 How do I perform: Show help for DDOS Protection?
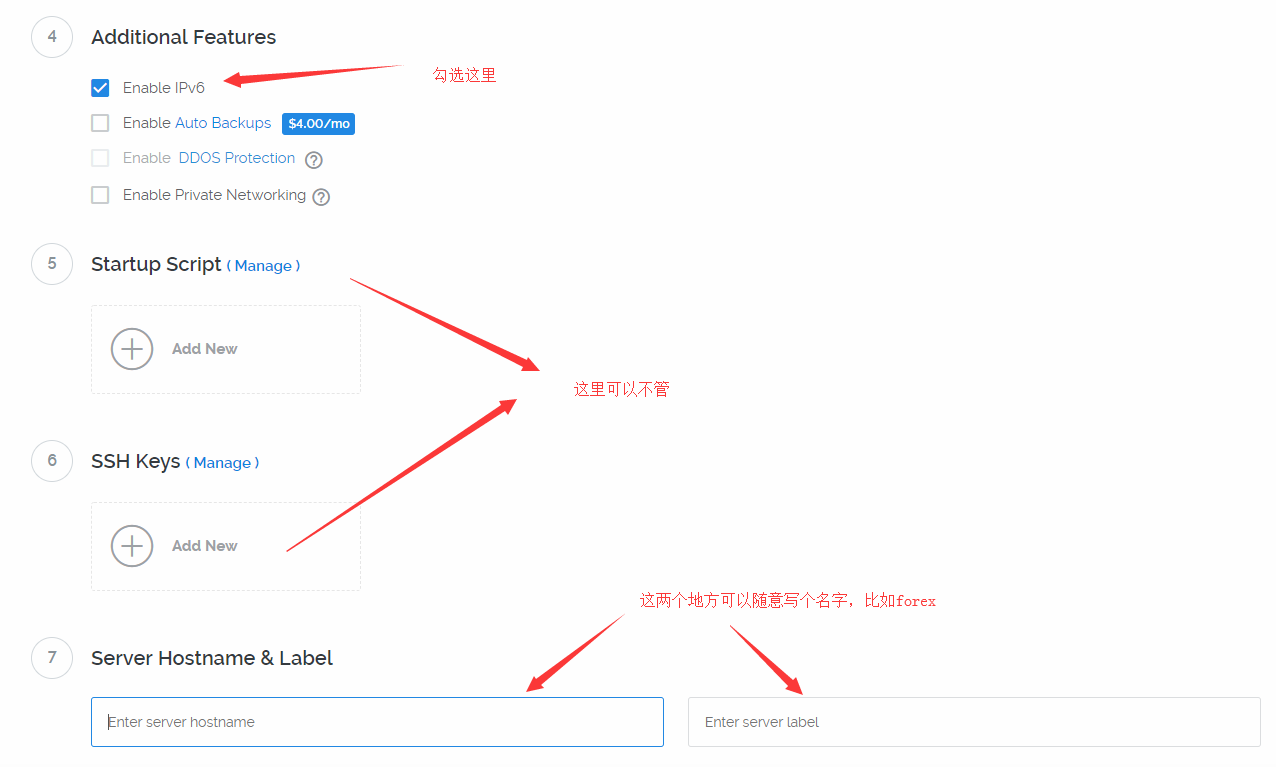[x=314, y=160]
